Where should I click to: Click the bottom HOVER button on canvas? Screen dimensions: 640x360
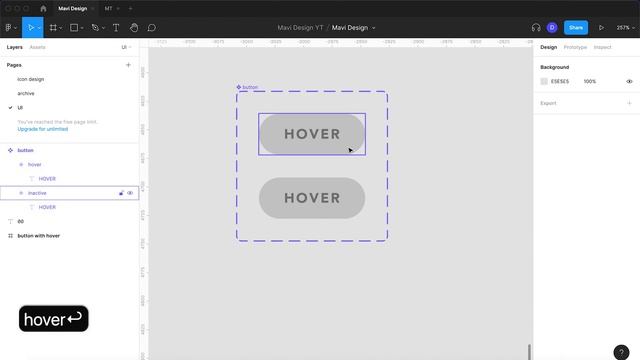(312, 198)
